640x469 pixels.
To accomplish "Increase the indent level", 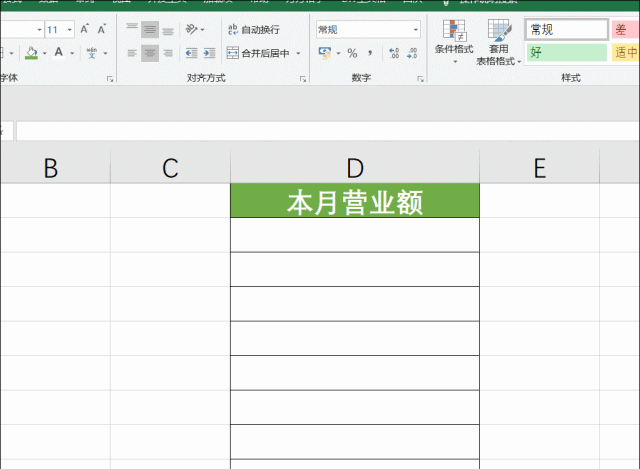I will (209, 53).
